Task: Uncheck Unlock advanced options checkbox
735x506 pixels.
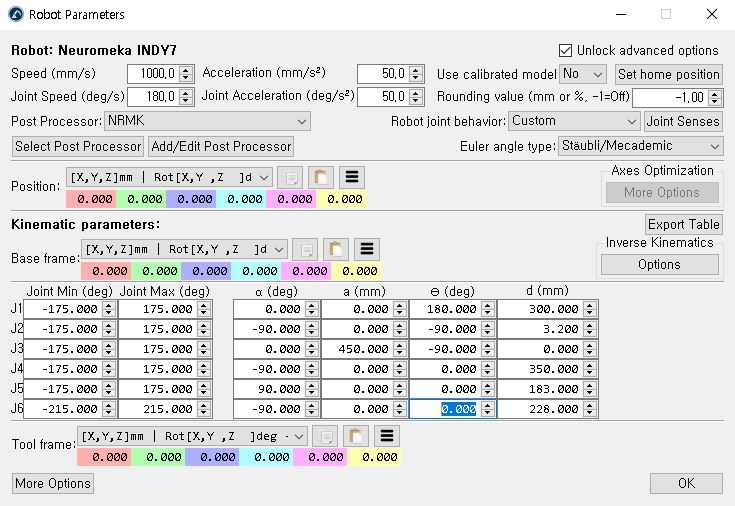Action: (x=566, y=50)
